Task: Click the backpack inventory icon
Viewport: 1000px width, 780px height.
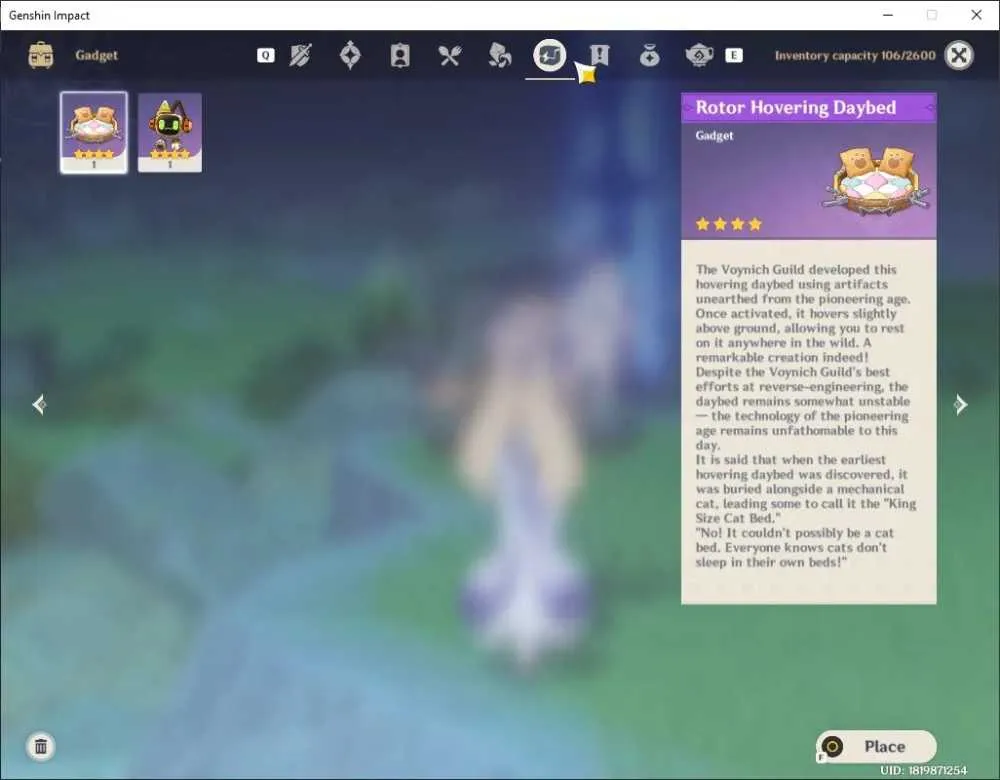Action: tap(41, 55)
